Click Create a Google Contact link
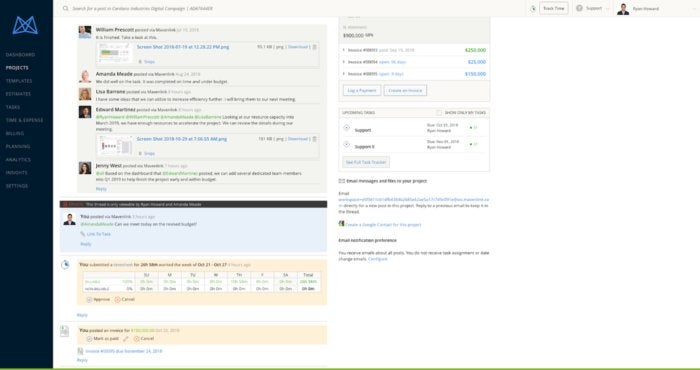 click(x=383, y=225)
